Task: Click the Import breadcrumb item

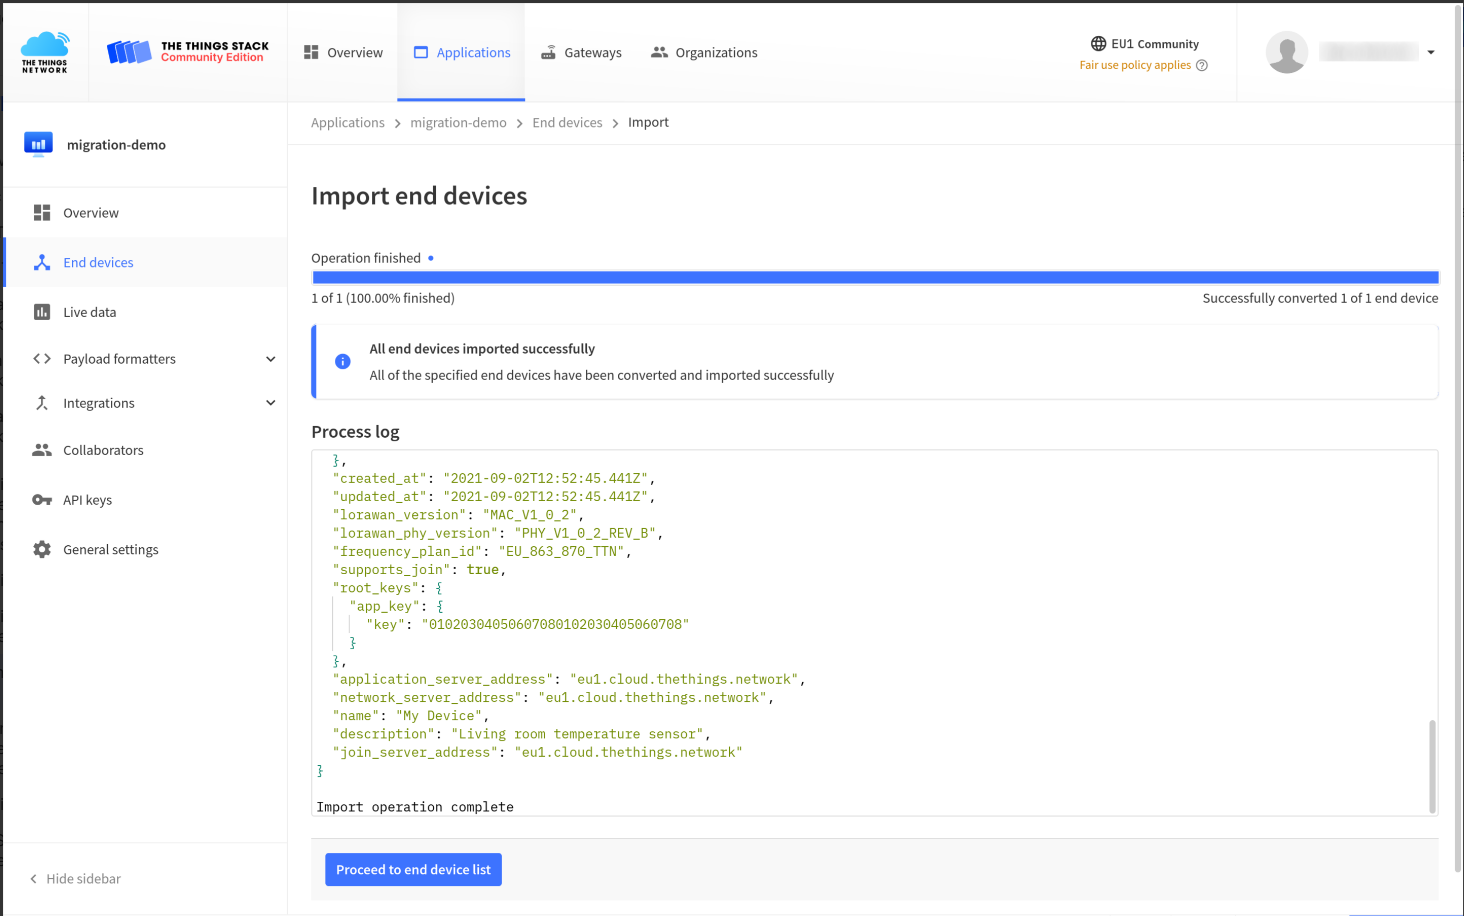Action: 648,123
